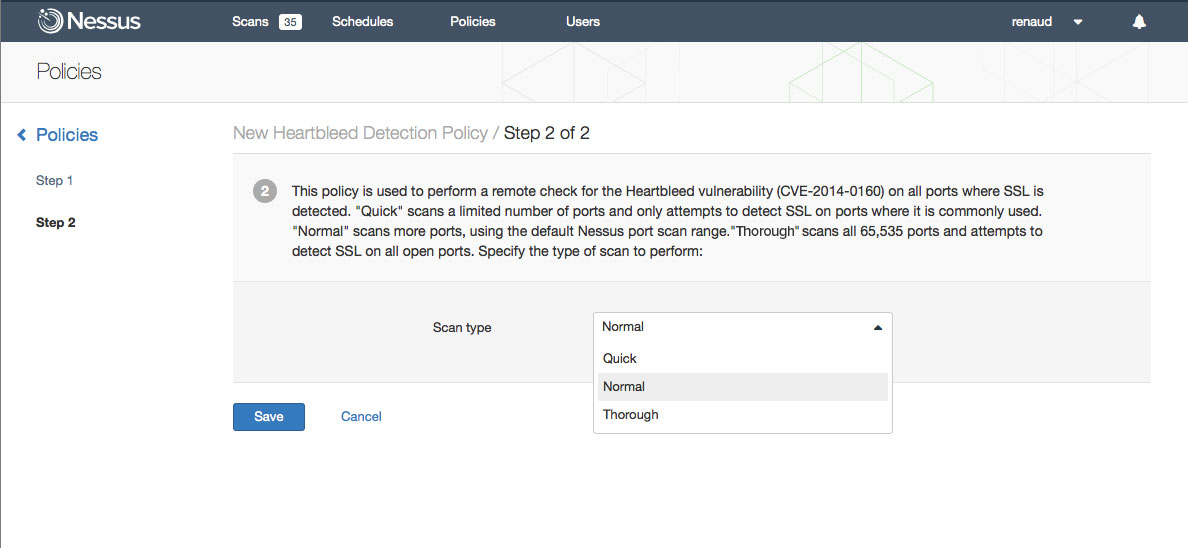Screen dimensions: 1188x548
Task: Click the renaud username in header
Action: pos(1032,22)
